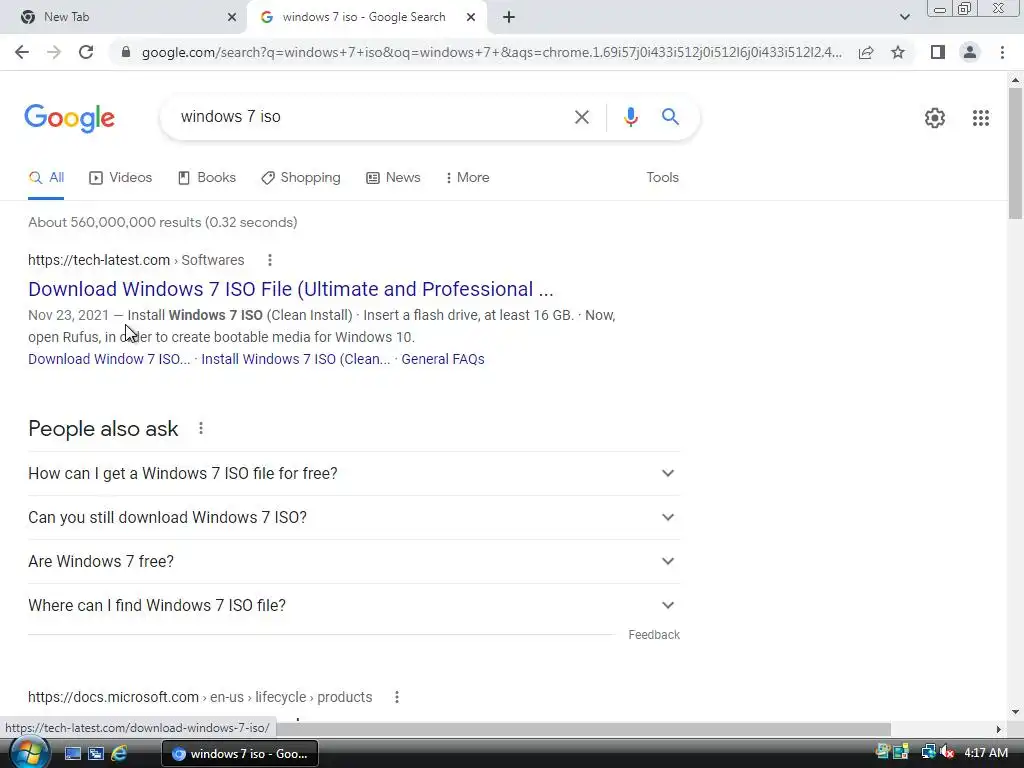Click the 4:17 AM system clock

point(986,752)
